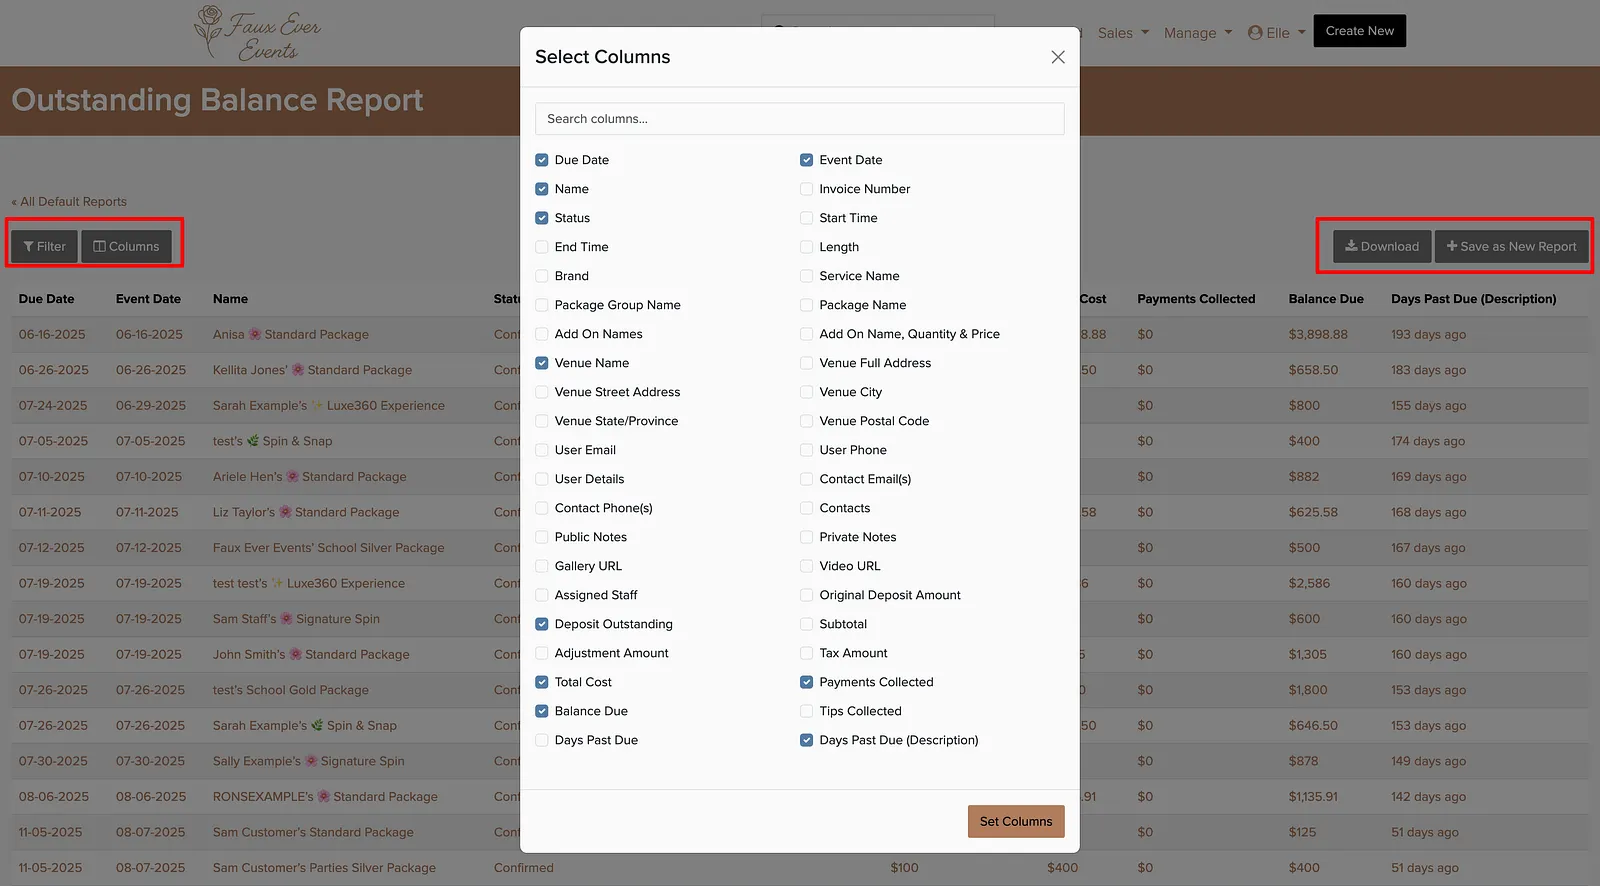Uncheck Days Past Due (Description) column
1600x886 pixels.
806,740
